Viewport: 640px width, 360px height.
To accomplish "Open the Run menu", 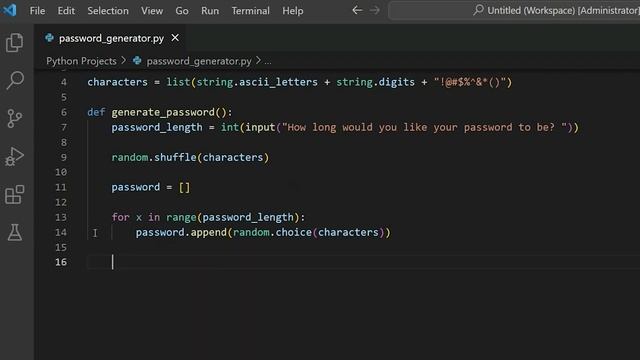I will pos(210,11).
